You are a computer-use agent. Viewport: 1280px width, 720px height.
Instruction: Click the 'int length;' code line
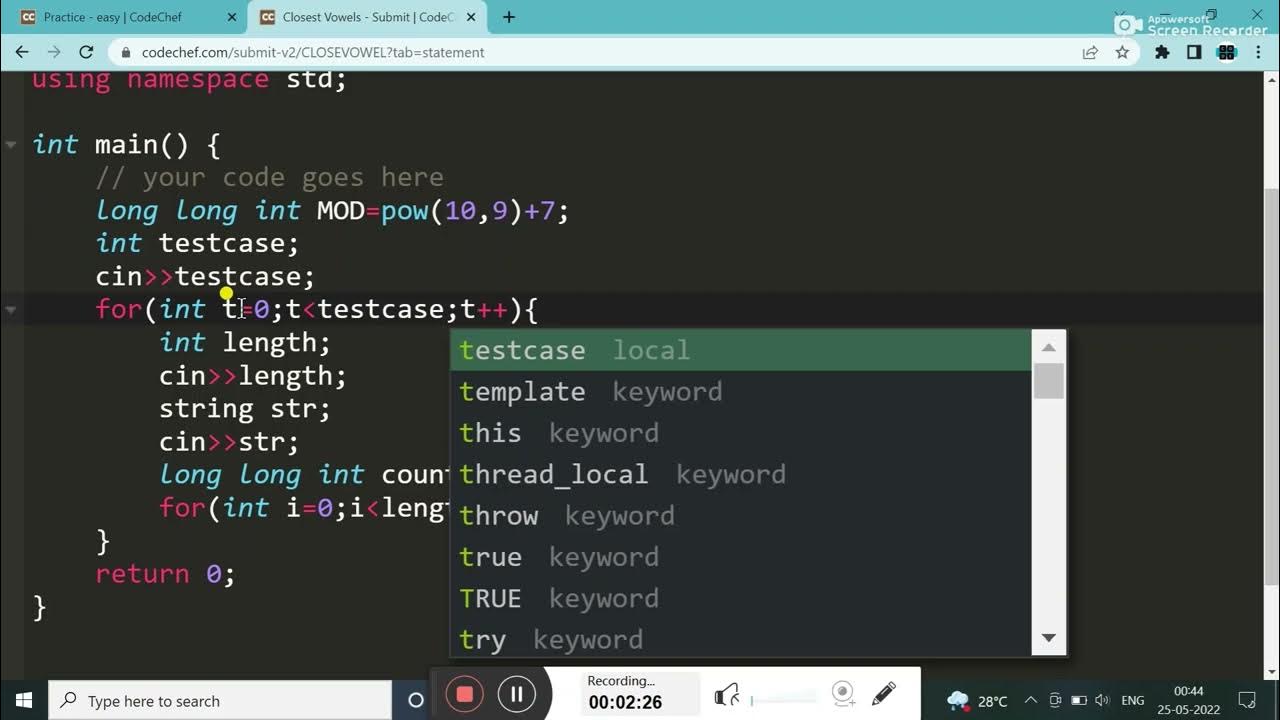245,342
